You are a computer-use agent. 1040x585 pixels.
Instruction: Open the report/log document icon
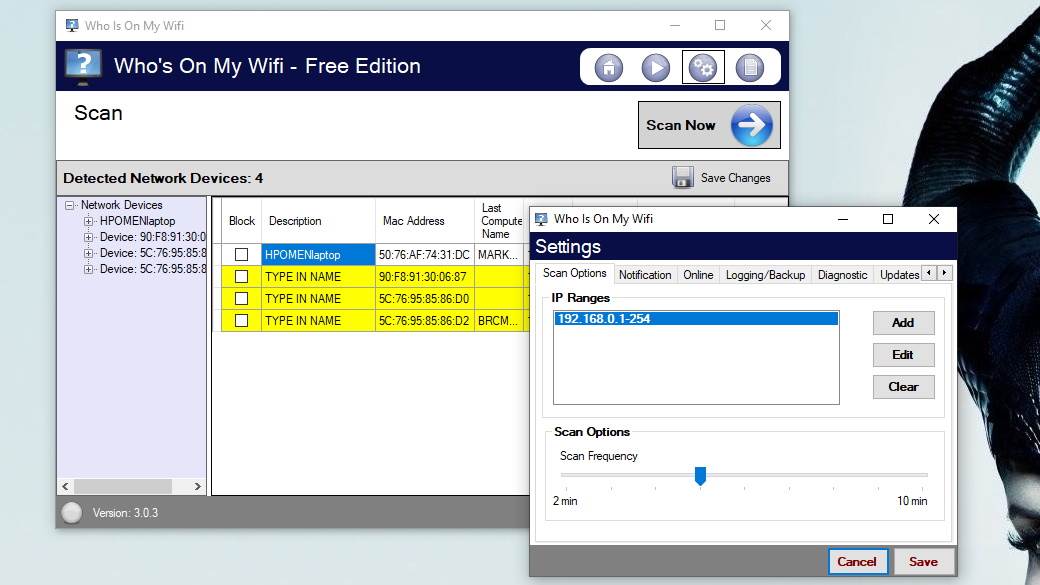[750, 66]
